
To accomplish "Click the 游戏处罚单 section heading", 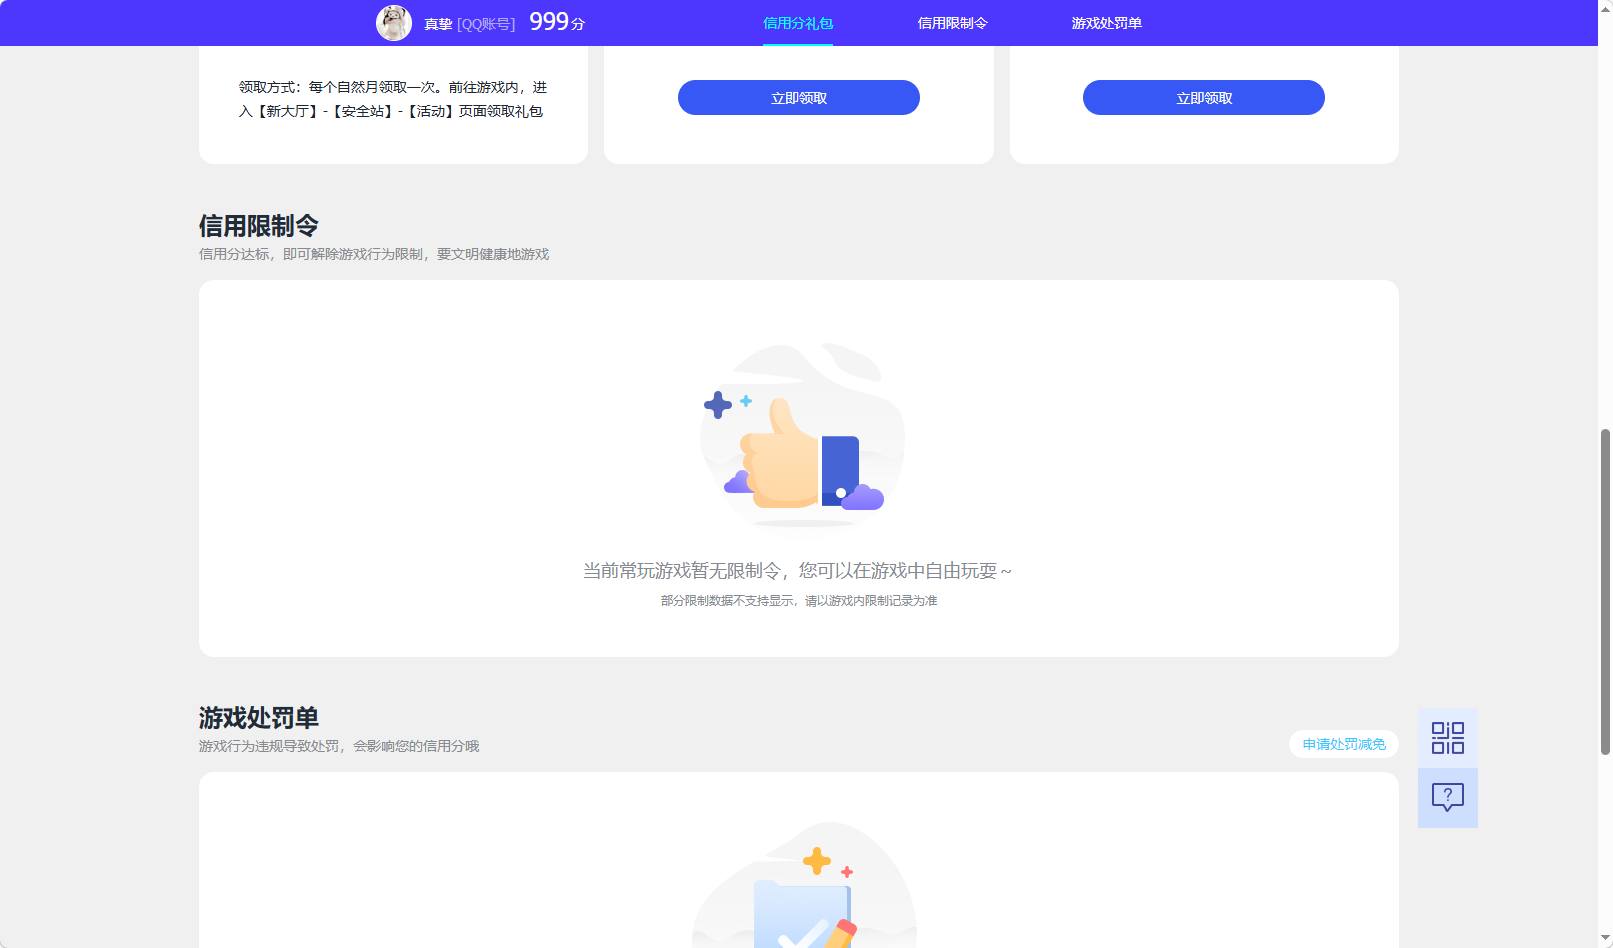I will click(x=258, y=718).
